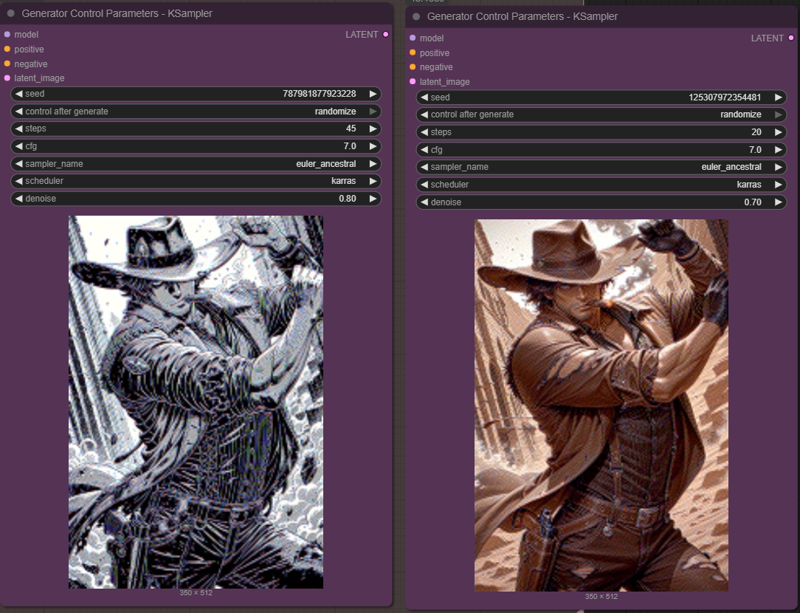The width and height of the screenshot is (800, 613).
Task: Decrease steps from 20 in right node
Action: coord(424,132)
